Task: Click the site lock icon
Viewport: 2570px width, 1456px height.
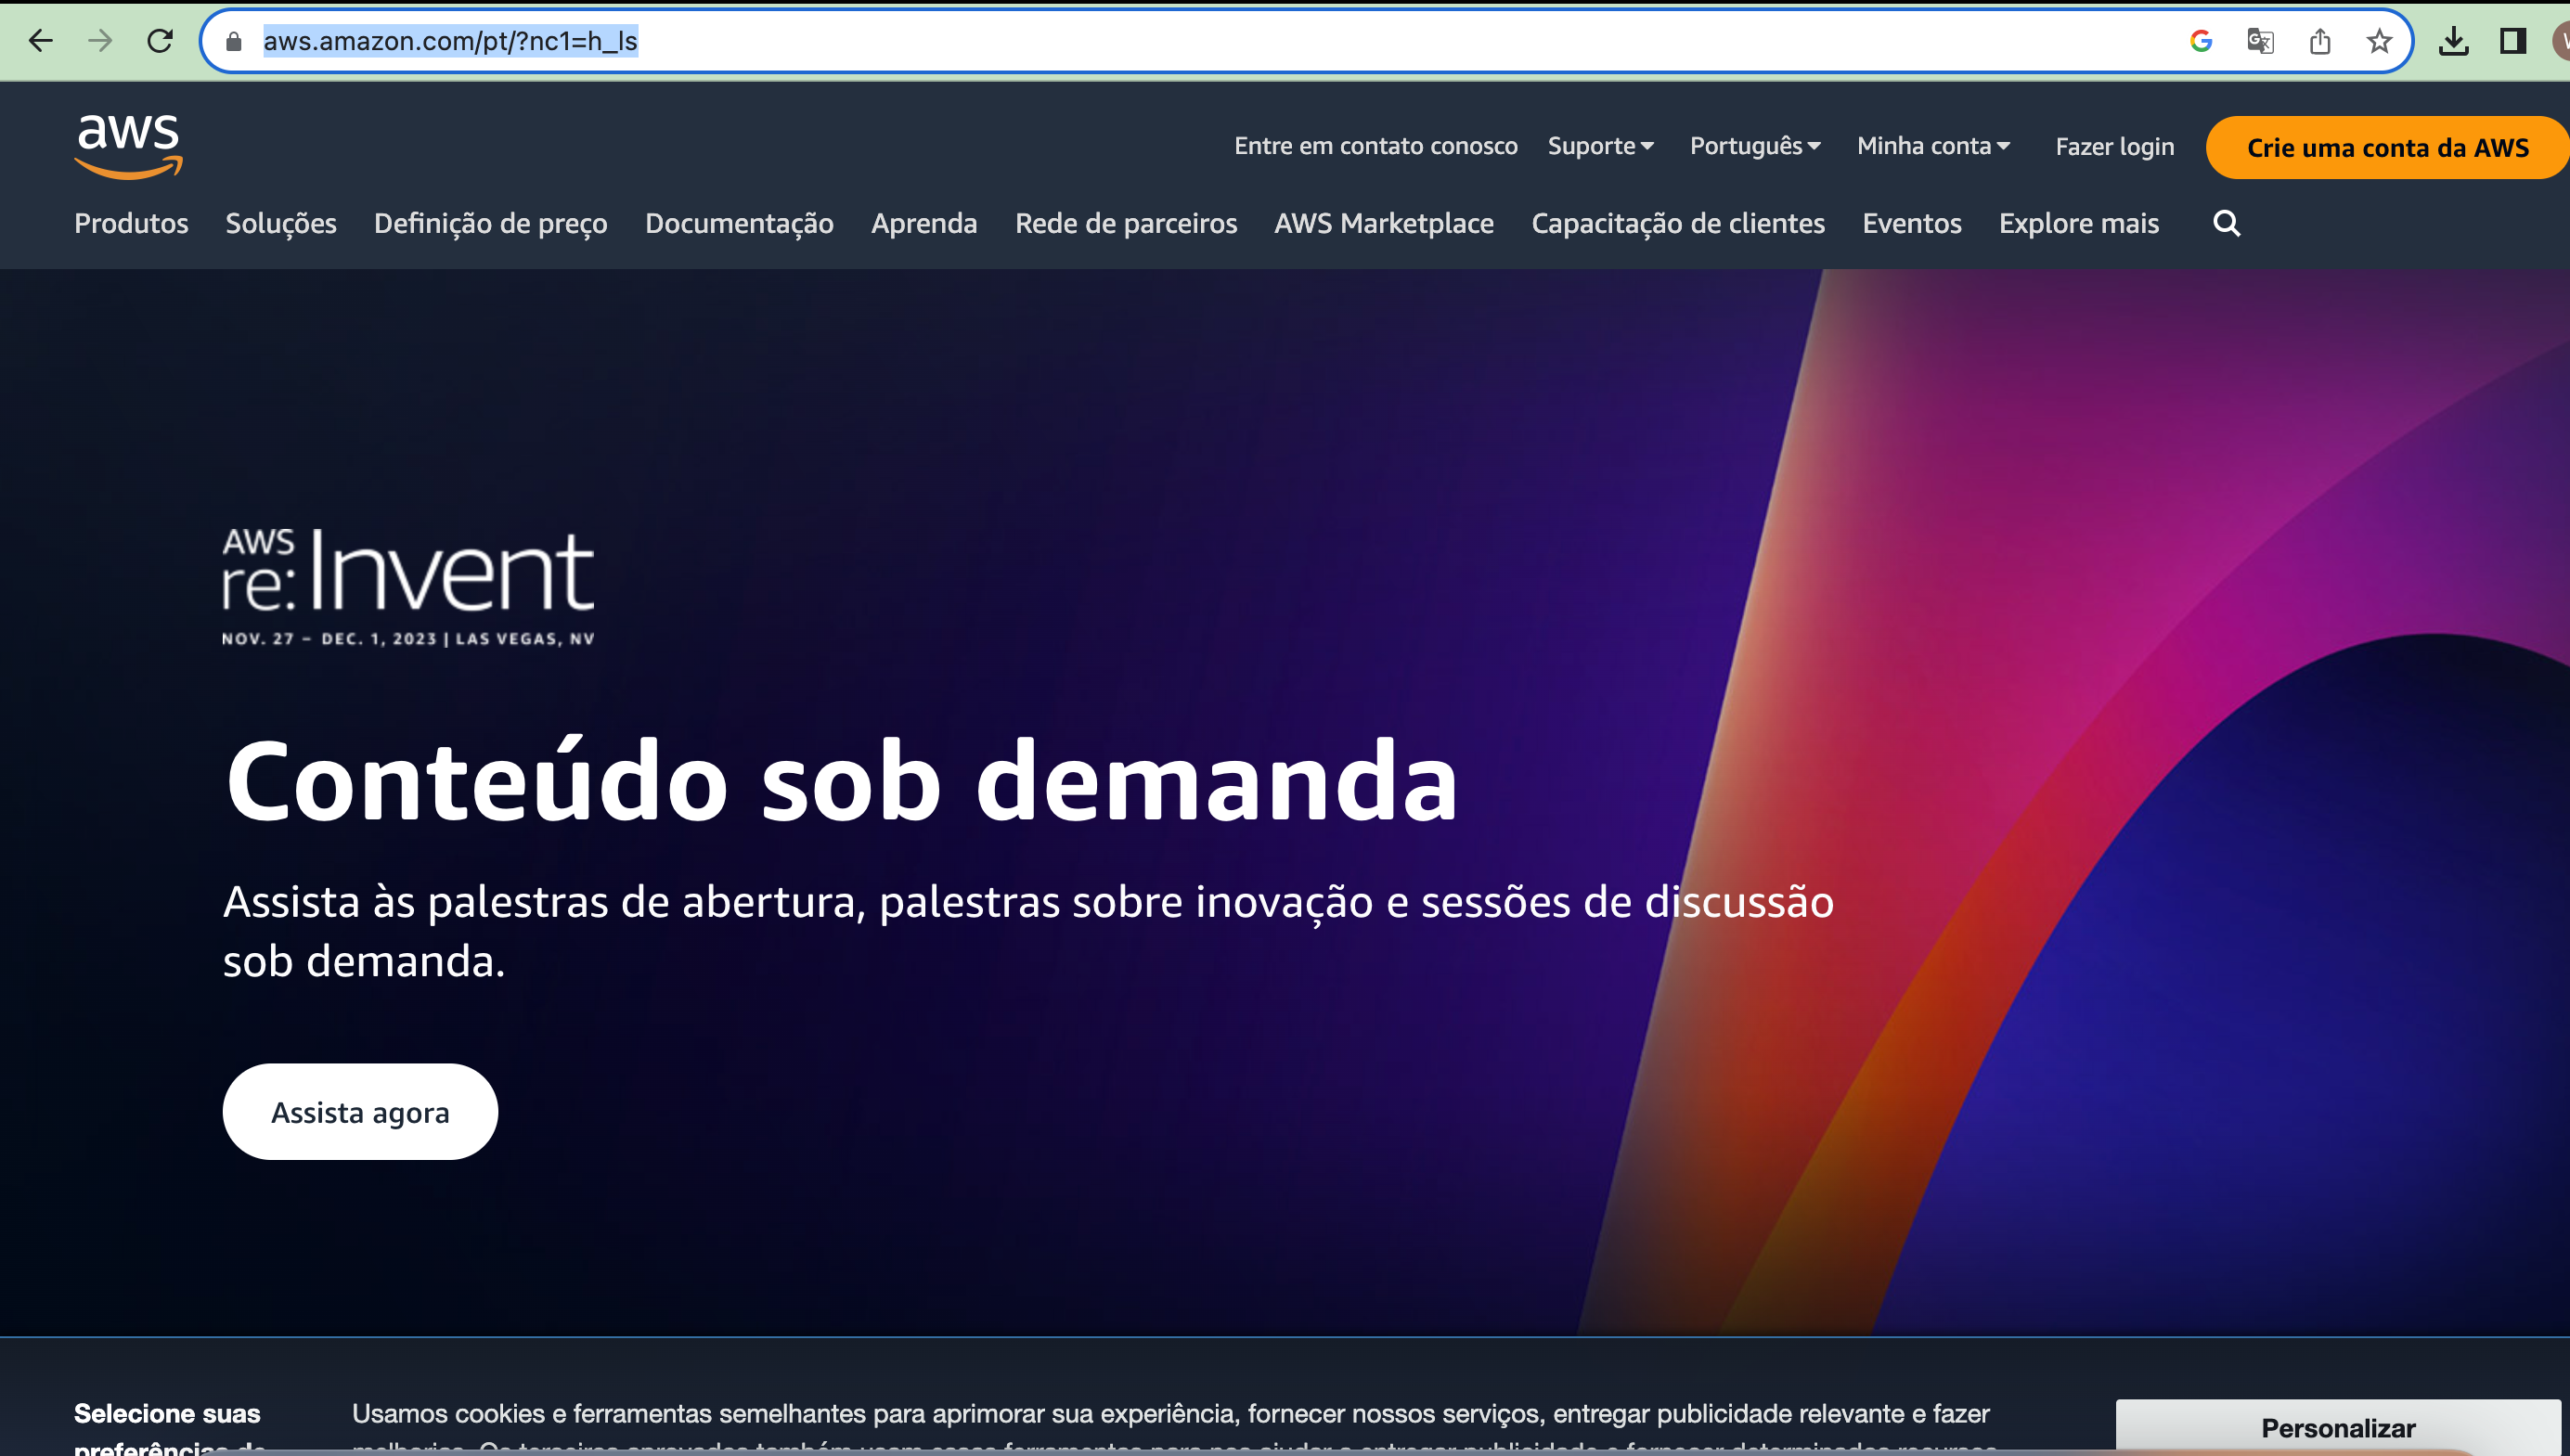Action: (234, 41)
